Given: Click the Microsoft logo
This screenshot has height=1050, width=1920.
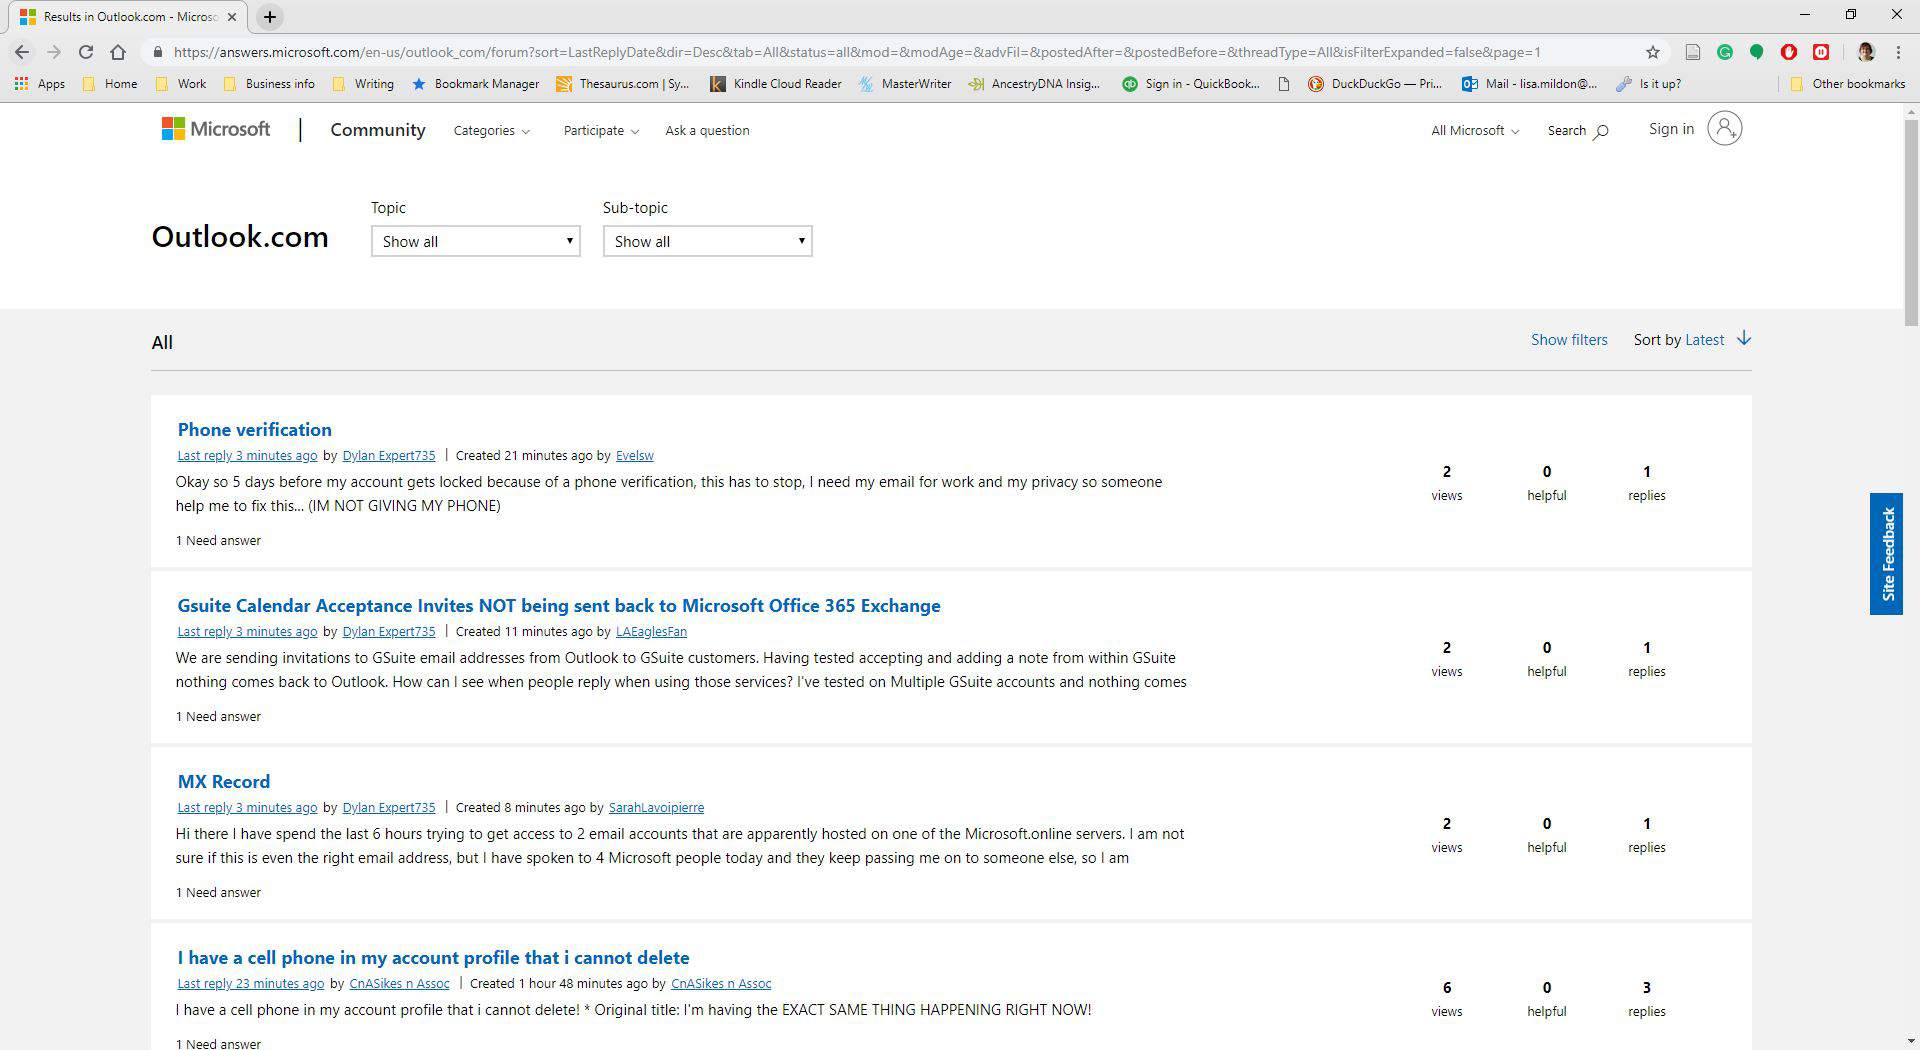Looking at the screenshot, I should (216, 129).
